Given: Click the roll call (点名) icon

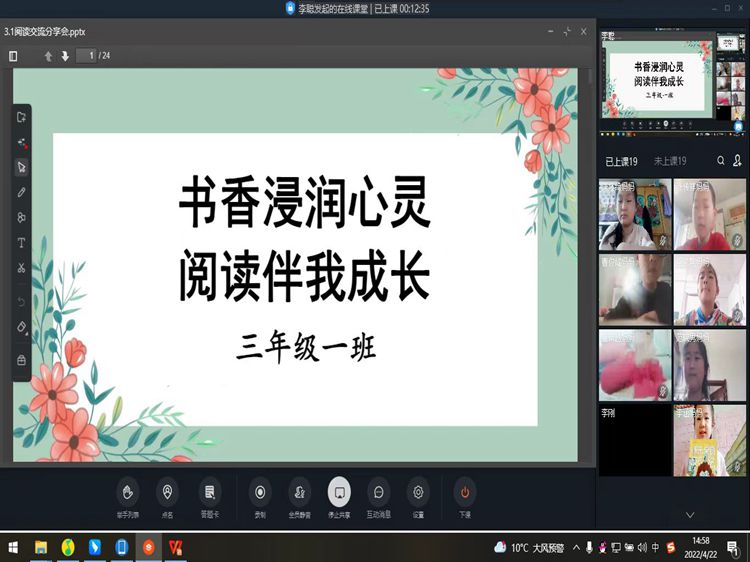Looking at the screenshot, I should (x=167, y=492).
